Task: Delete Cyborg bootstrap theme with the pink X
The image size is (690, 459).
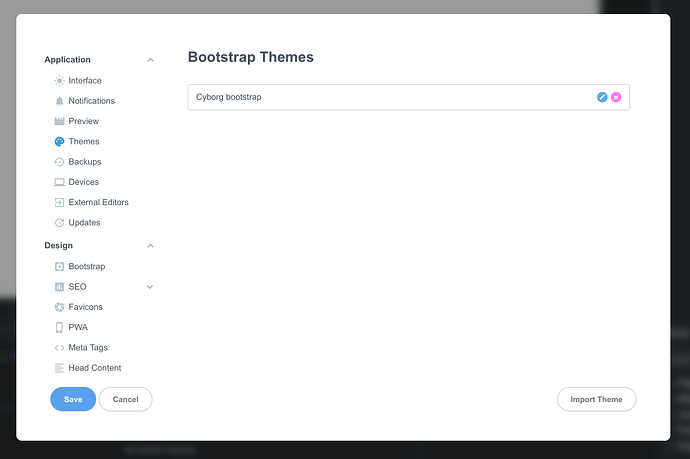Action: (x=616, y=97)
